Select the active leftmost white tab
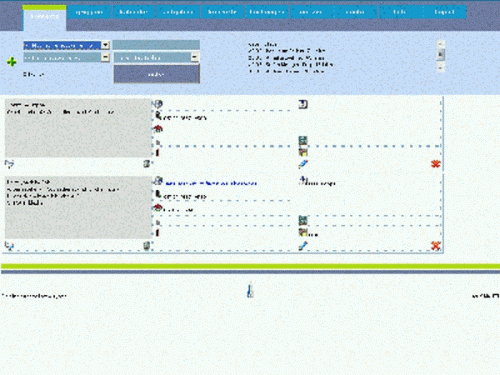500x375 pixels. [44, 18]
